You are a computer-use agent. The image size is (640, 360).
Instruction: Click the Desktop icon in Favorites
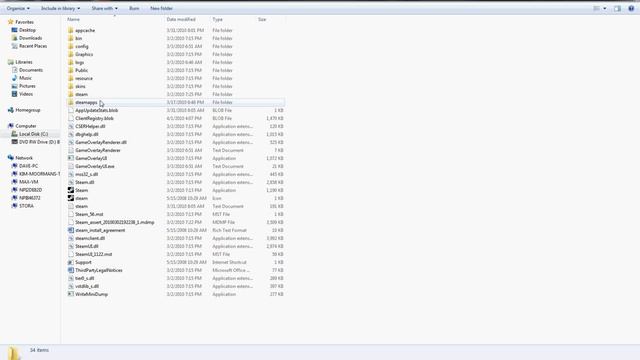pos(15,30)
